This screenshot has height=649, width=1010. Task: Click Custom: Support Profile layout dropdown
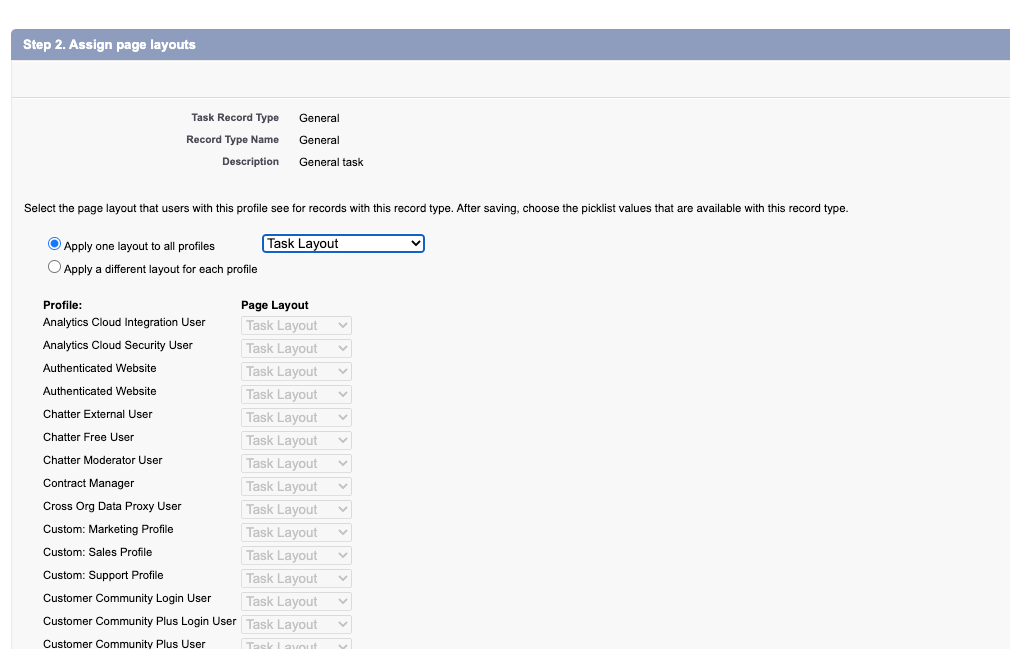click(296, 579)
